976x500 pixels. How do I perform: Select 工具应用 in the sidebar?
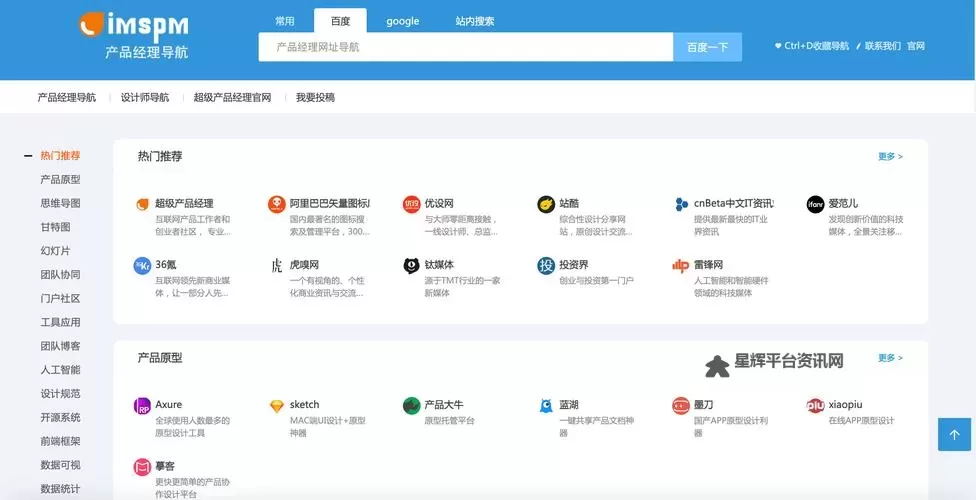coord(60,322)
